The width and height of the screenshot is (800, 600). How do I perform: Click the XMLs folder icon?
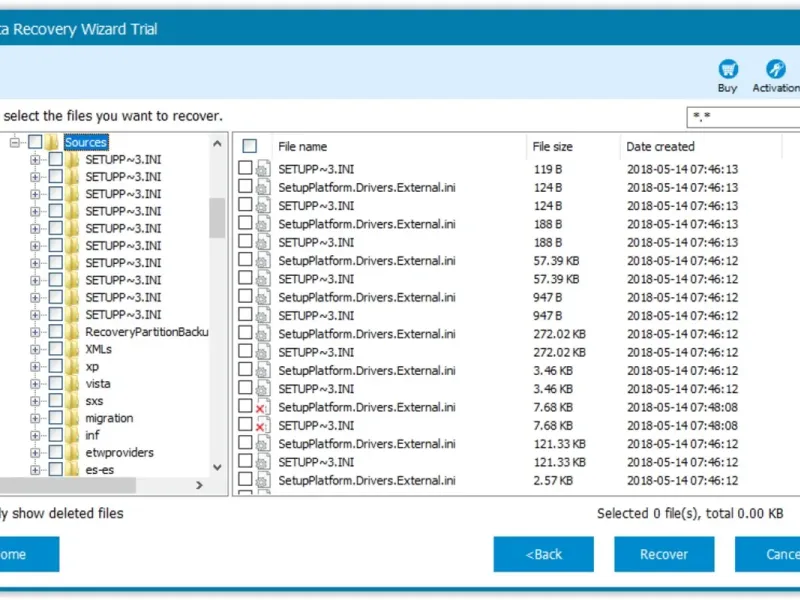(72, 349)
